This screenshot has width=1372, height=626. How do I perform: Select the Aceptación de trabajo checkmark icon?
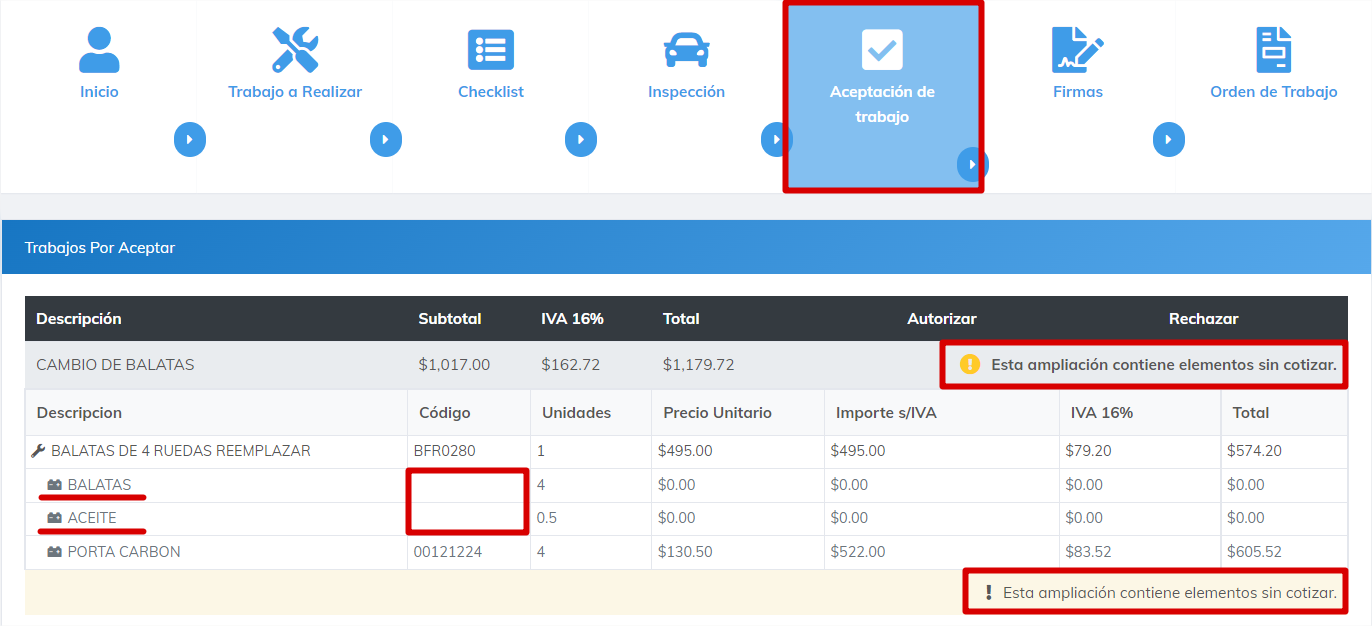pos(882,49)
